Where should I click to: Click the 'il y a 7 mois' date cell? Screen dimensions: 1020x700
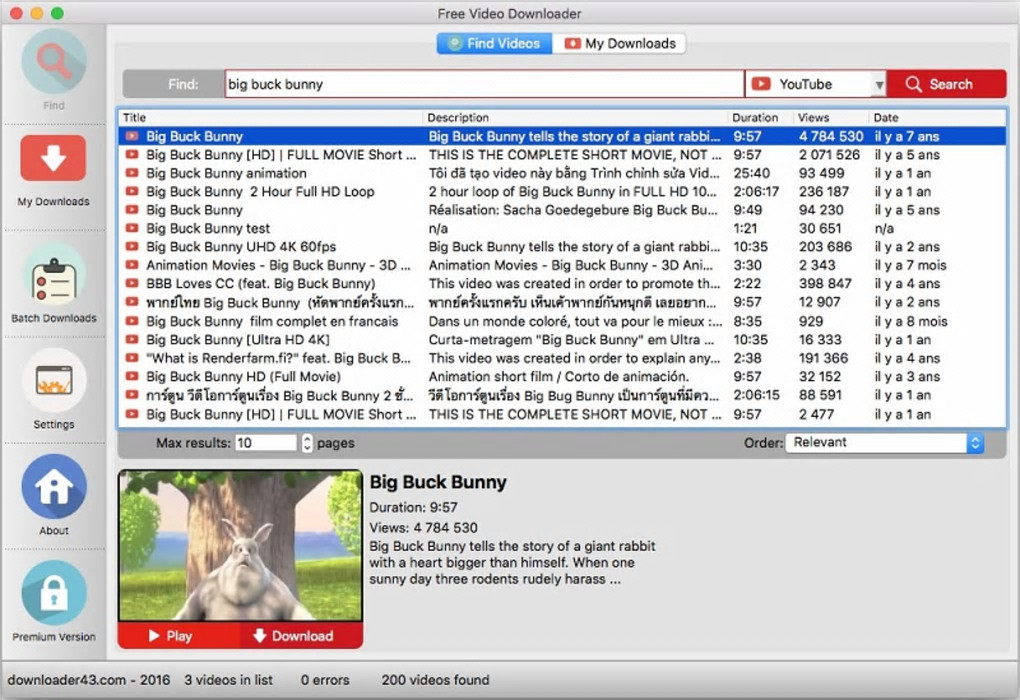[x=910, y=265]
